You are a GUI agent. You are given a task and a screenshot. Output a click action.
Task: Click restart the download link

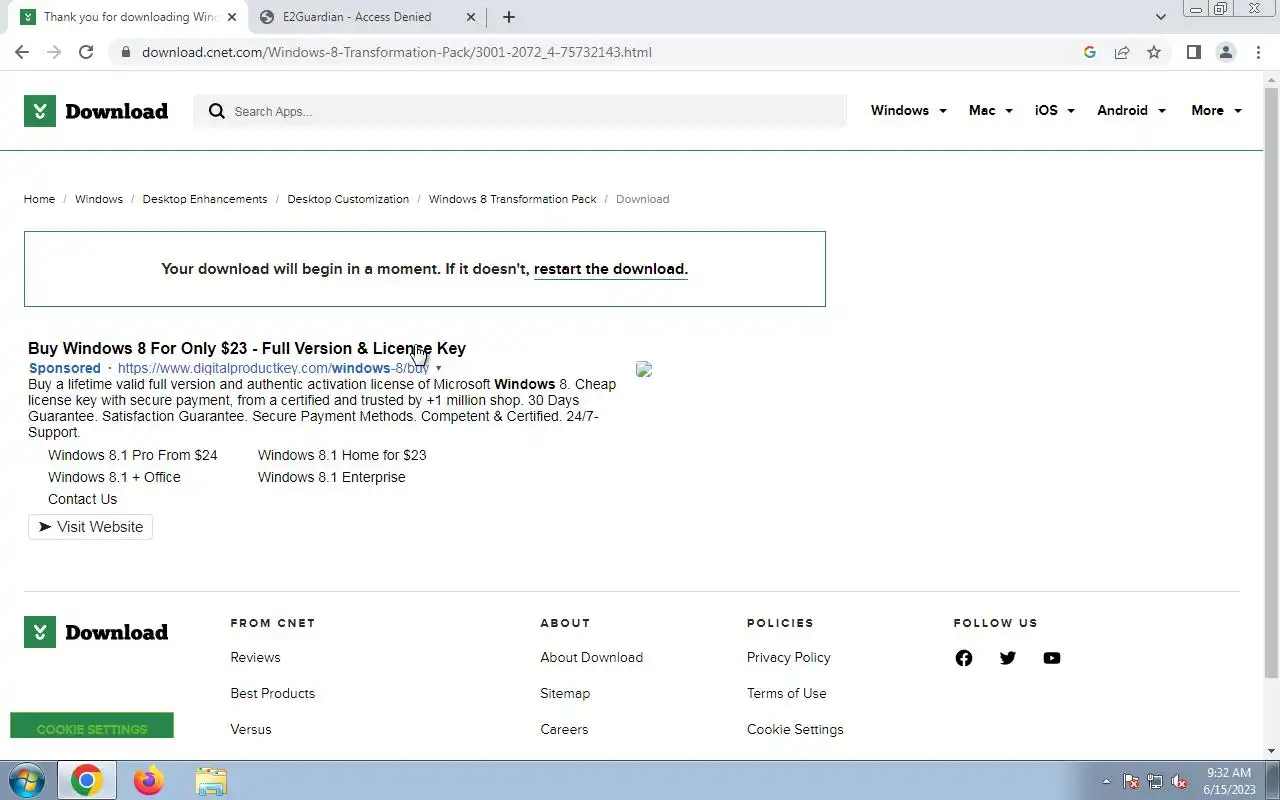coord(610,269)
